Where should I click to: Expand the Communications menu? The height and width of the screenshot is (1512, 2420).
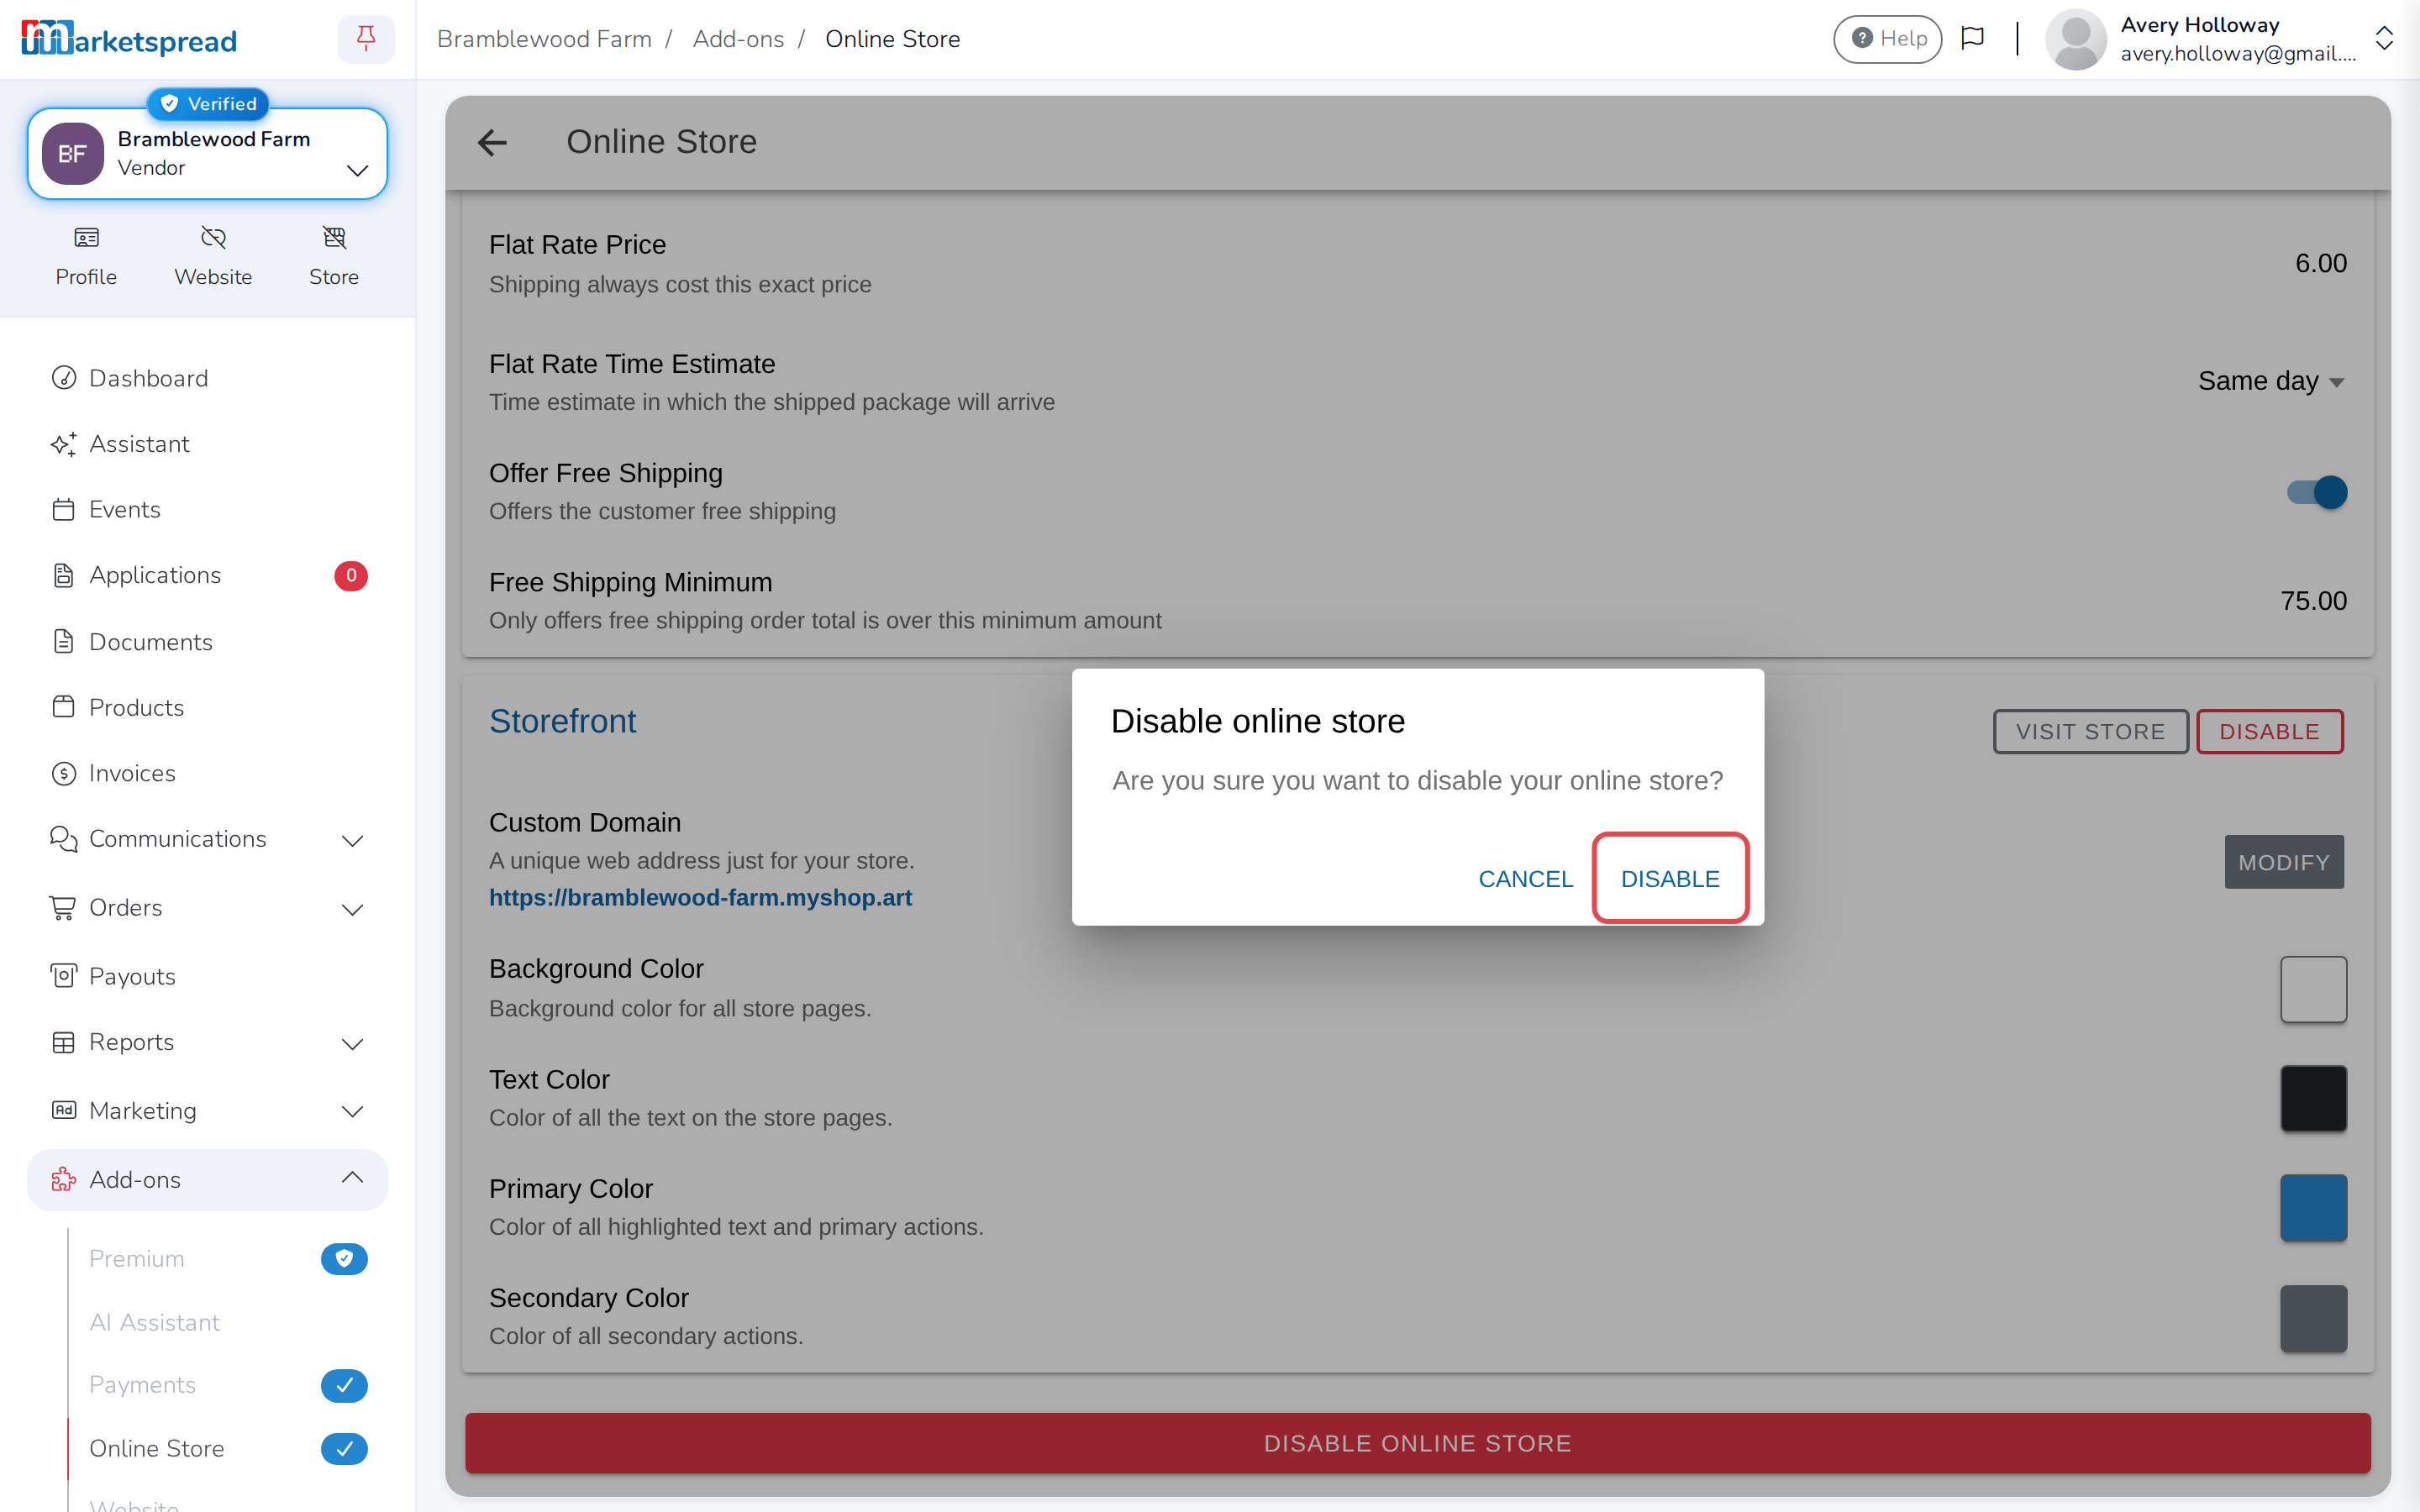pos(352,840)
